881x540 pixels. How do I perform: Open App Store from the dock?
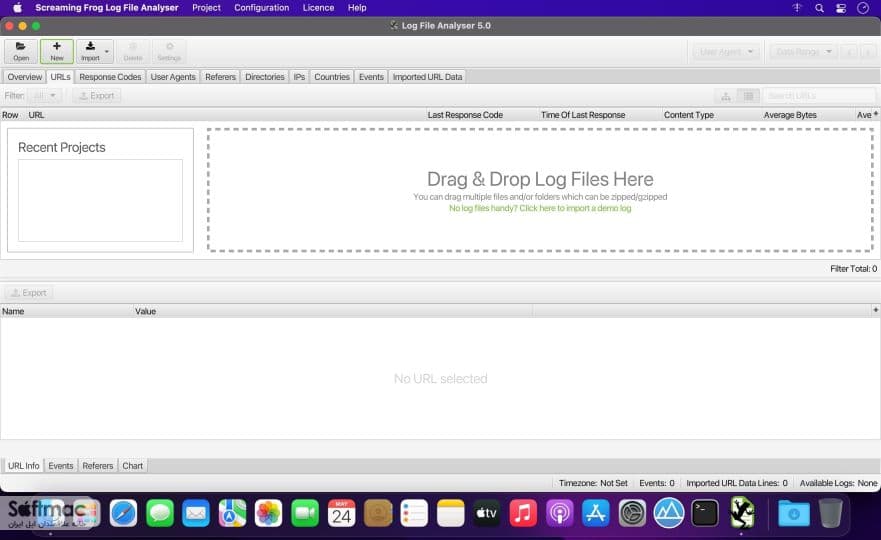click(x=596, y=513)
